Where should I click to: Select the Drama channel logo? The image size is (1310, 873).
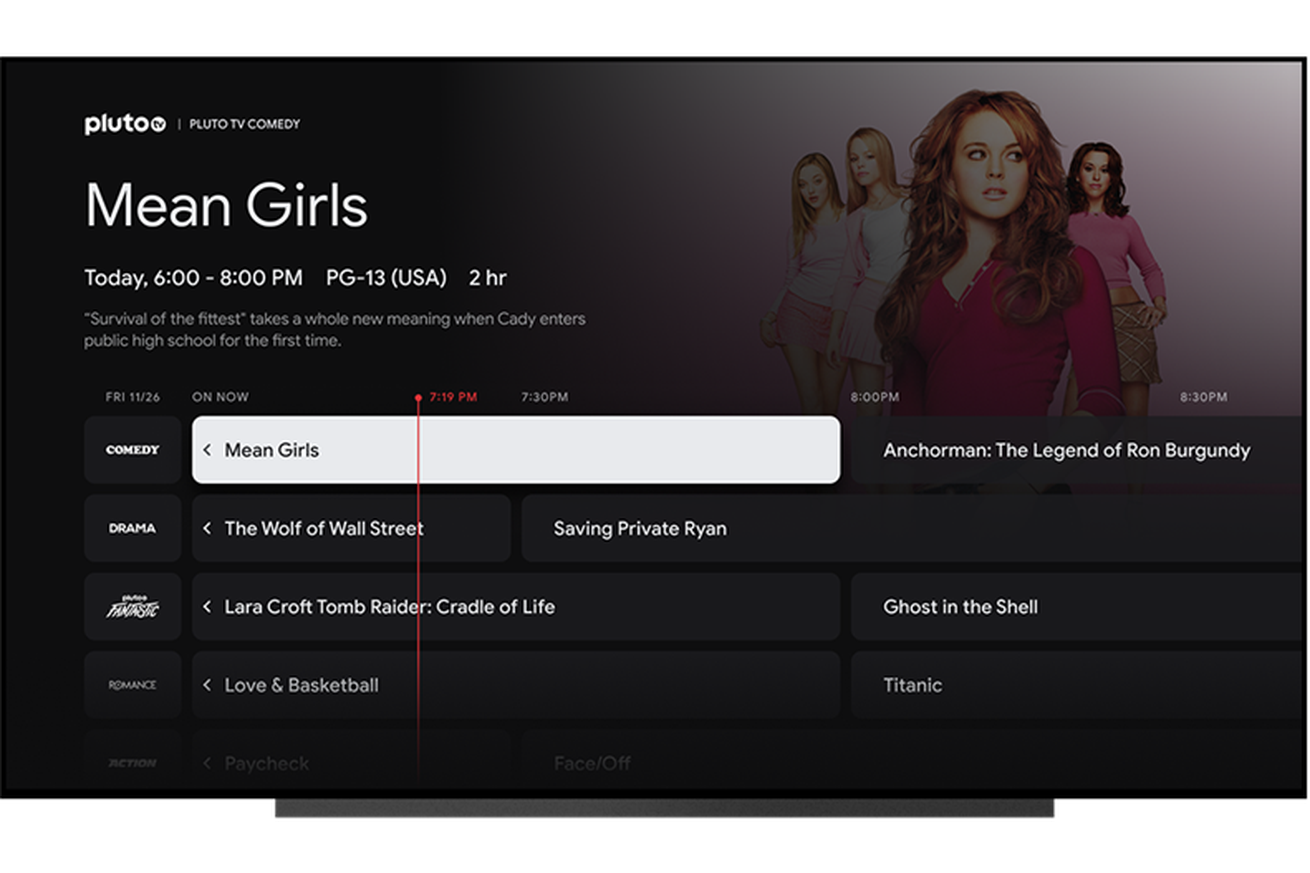[132, 528]
